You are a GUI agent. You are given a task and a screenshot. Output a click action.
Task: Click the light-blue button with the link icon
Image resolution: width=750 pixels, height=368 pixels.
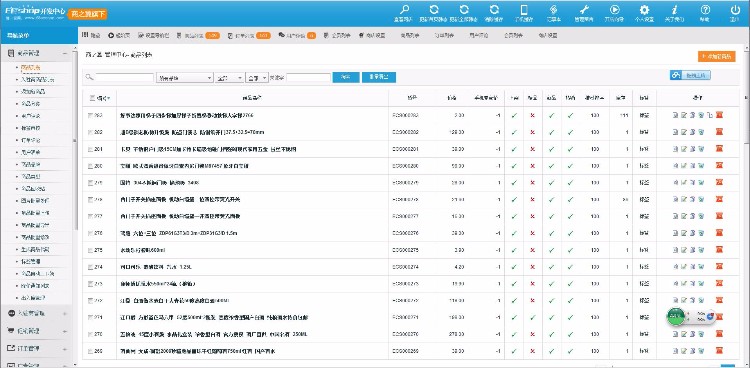pyautogui.click(x=690, y=75)
